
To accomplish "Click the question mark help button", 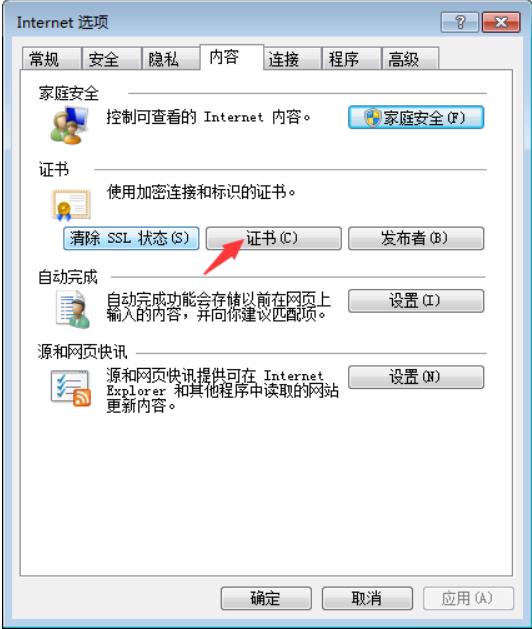I will [460, 22].
